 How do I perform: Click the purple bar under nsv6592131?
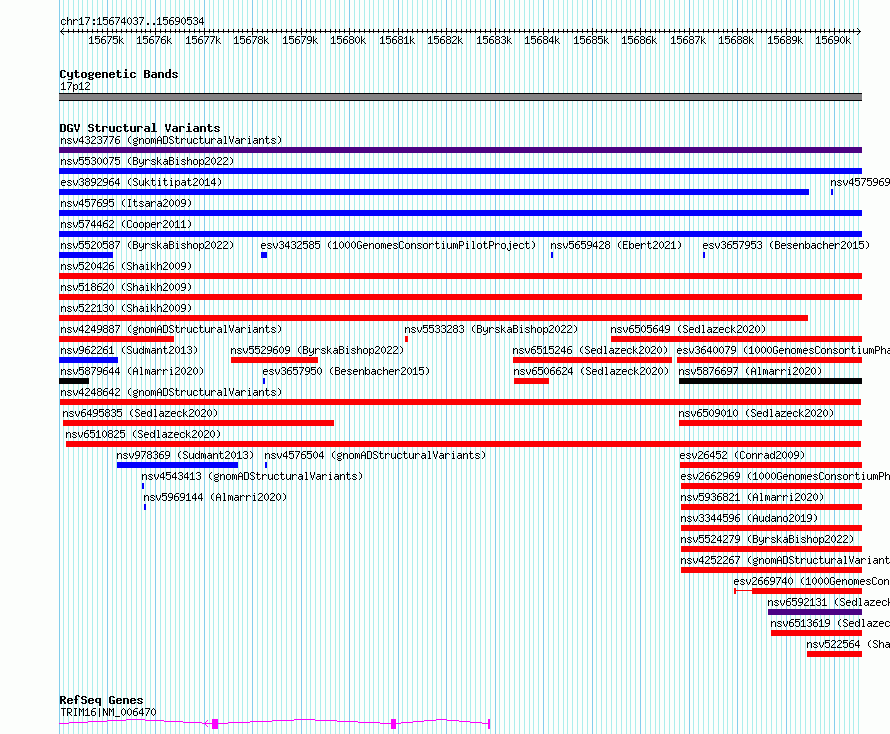tap(815, 612)
